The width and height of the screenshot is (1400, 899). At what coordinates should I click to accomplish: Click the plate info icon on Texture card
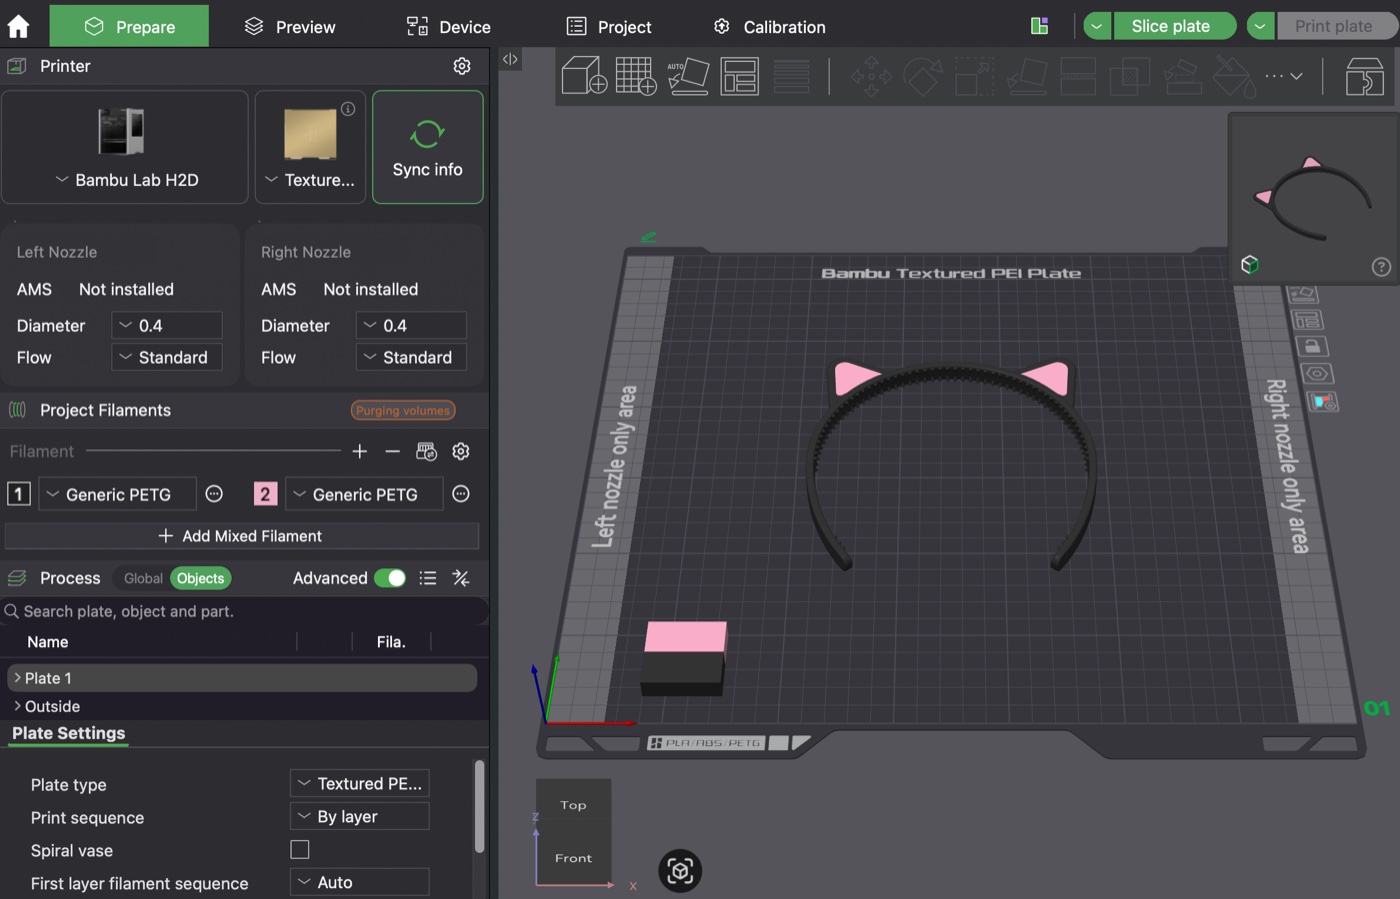coord(348,109)
